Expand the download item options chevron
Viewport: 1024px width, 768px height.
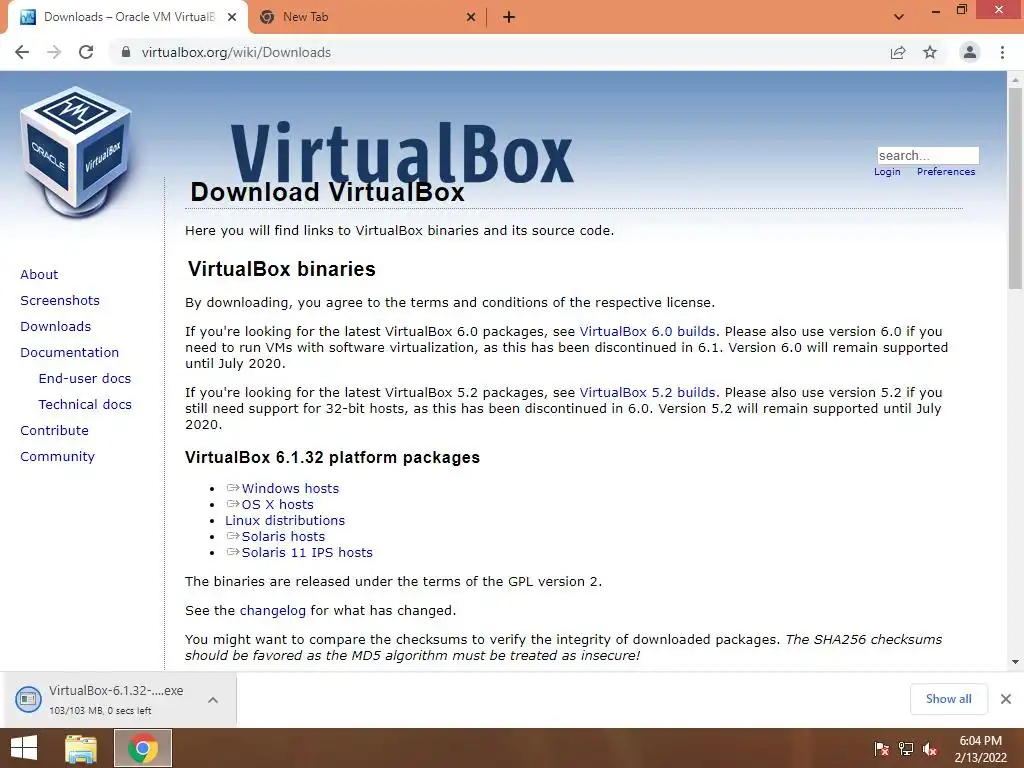click(213, 699)
